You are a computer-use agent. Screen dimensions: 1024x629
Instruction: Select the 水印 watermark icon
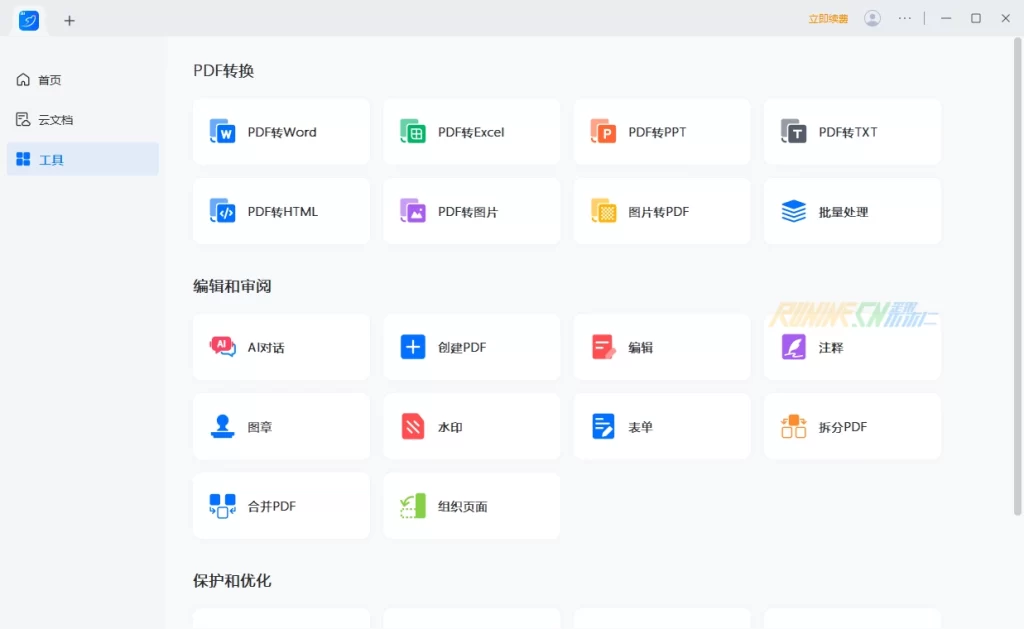(x=413, y=427)
